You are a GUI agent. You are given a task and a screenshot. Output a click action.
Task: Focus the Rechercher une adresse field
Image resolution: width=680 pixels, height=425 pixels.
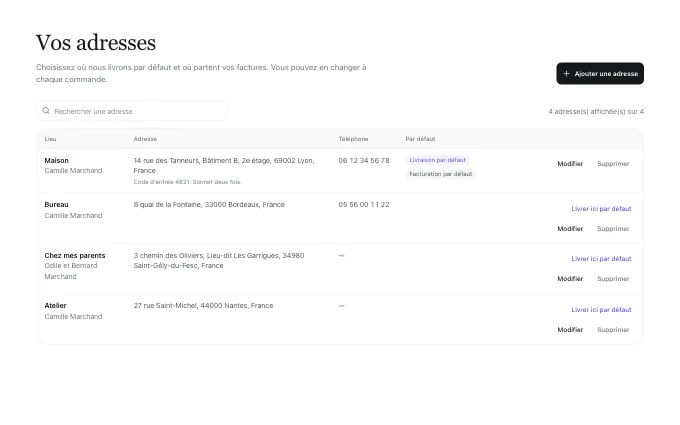[132, 111]
